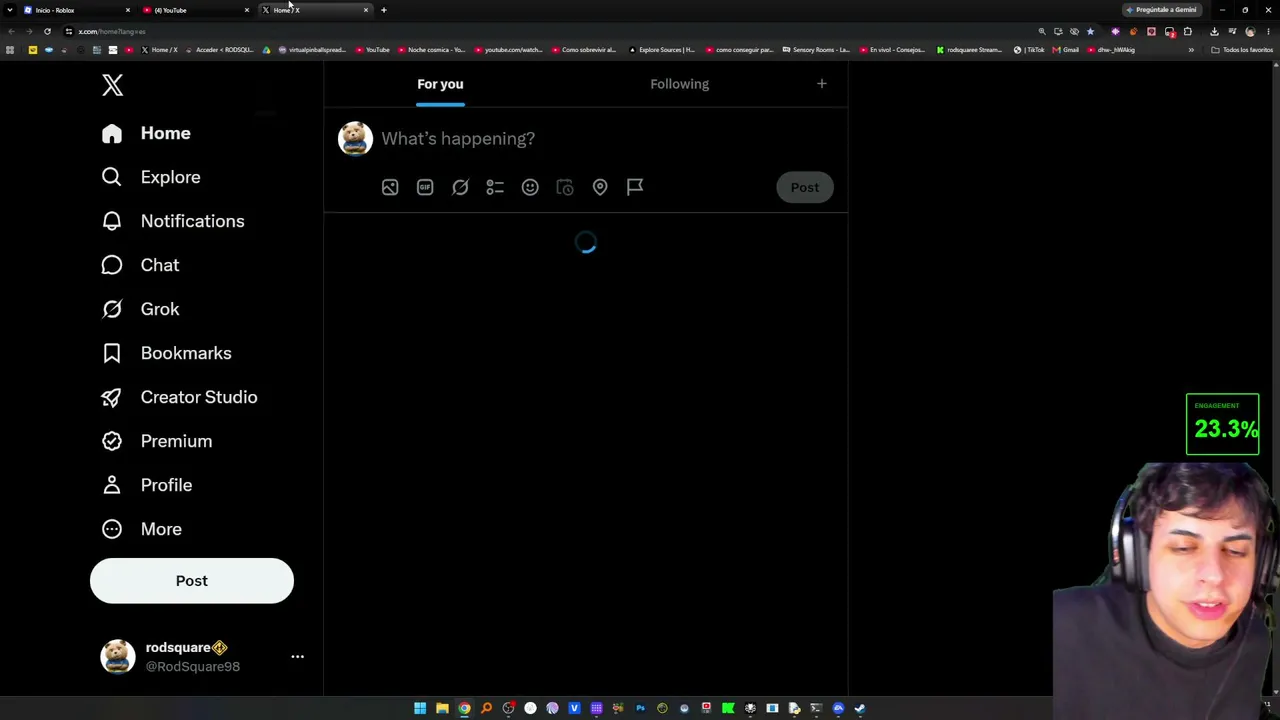
Task: Tag a location in the post
Action: pyautogui.click(x=600, y=187)
